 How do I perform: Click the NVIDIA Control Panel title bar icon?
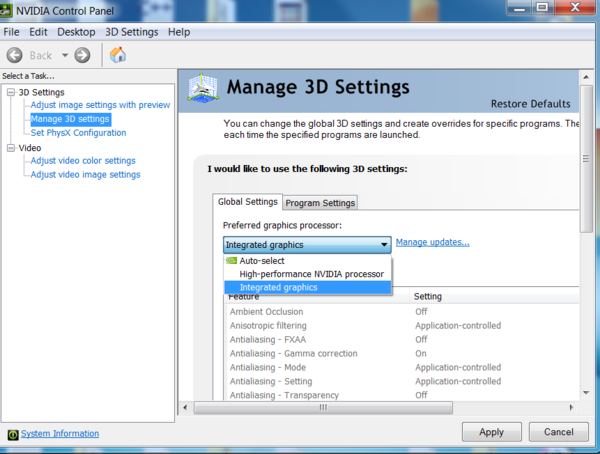[x=6, y=10]
